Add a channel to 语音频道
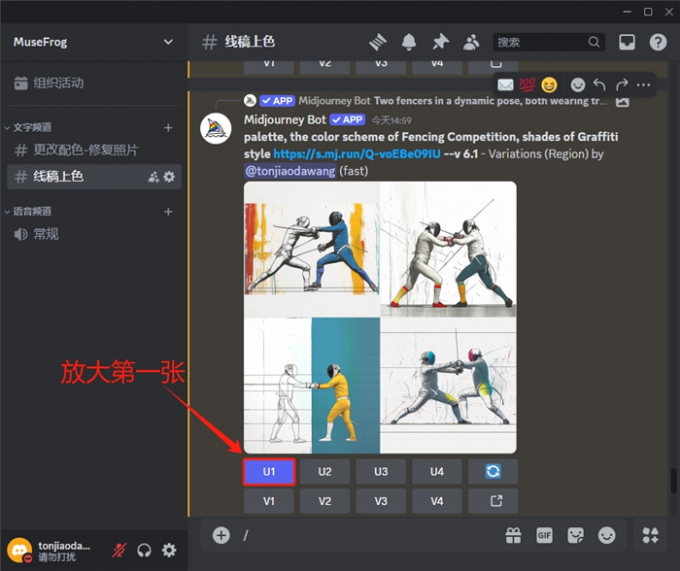The image size is (680, 571). 168,212
